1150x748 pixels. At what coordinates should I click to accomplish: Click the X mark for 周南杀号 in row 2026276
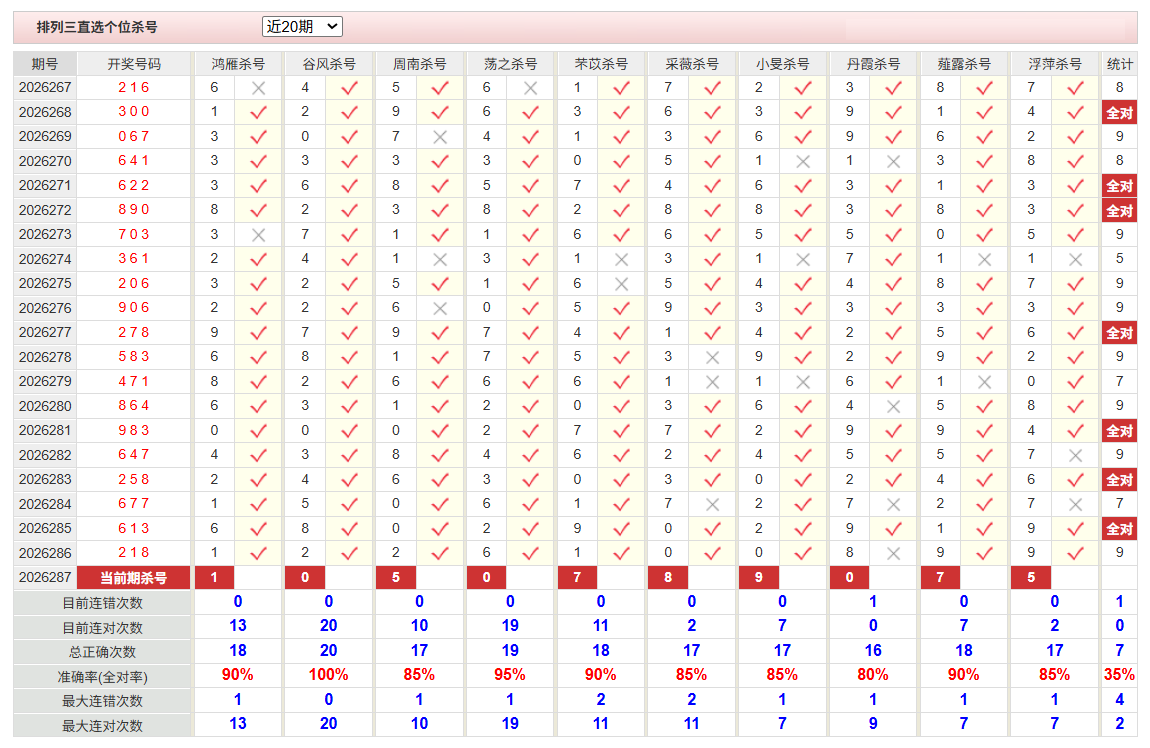pos(440,309)
